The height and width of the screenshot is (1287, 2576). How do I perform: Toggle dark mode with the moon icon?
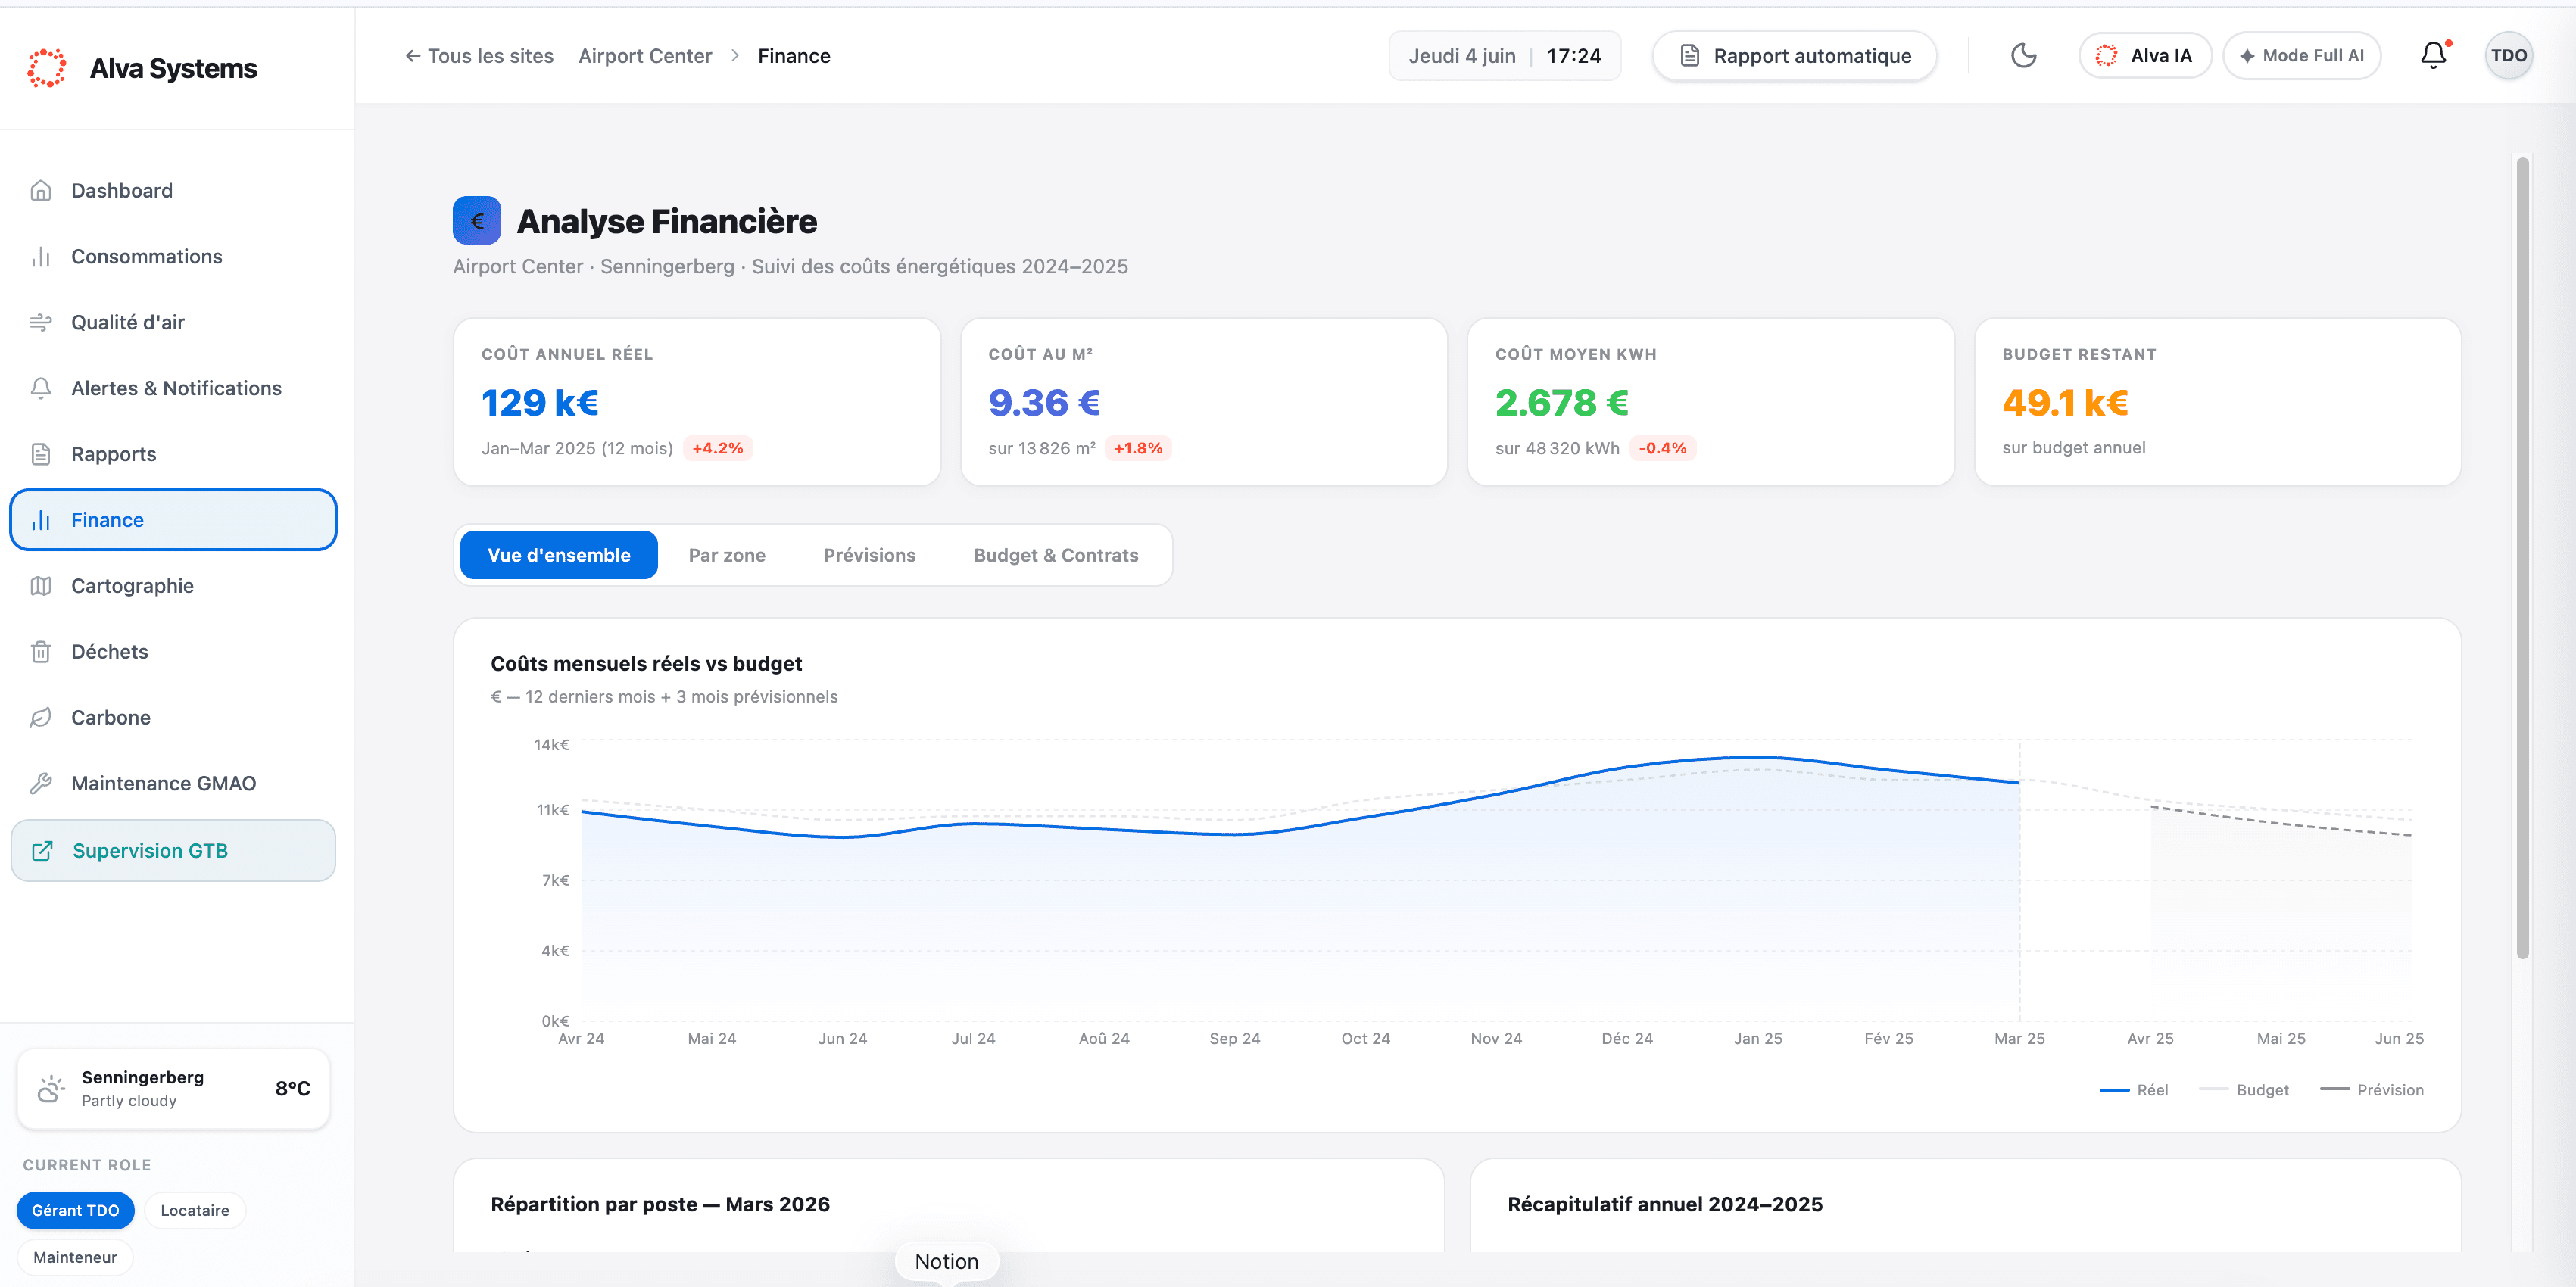tap(2023, 56)
